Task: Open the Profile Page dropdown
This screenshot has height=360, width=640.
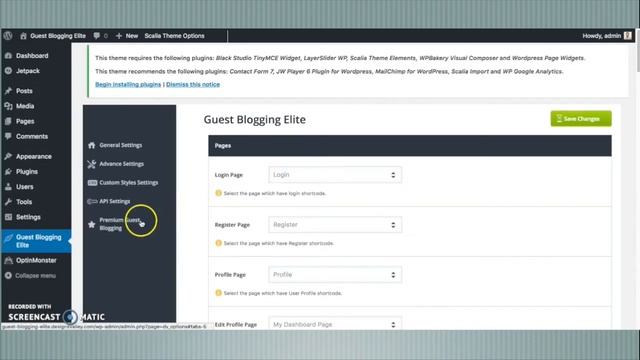Action: pyautogui.click(x=335, y=275)
